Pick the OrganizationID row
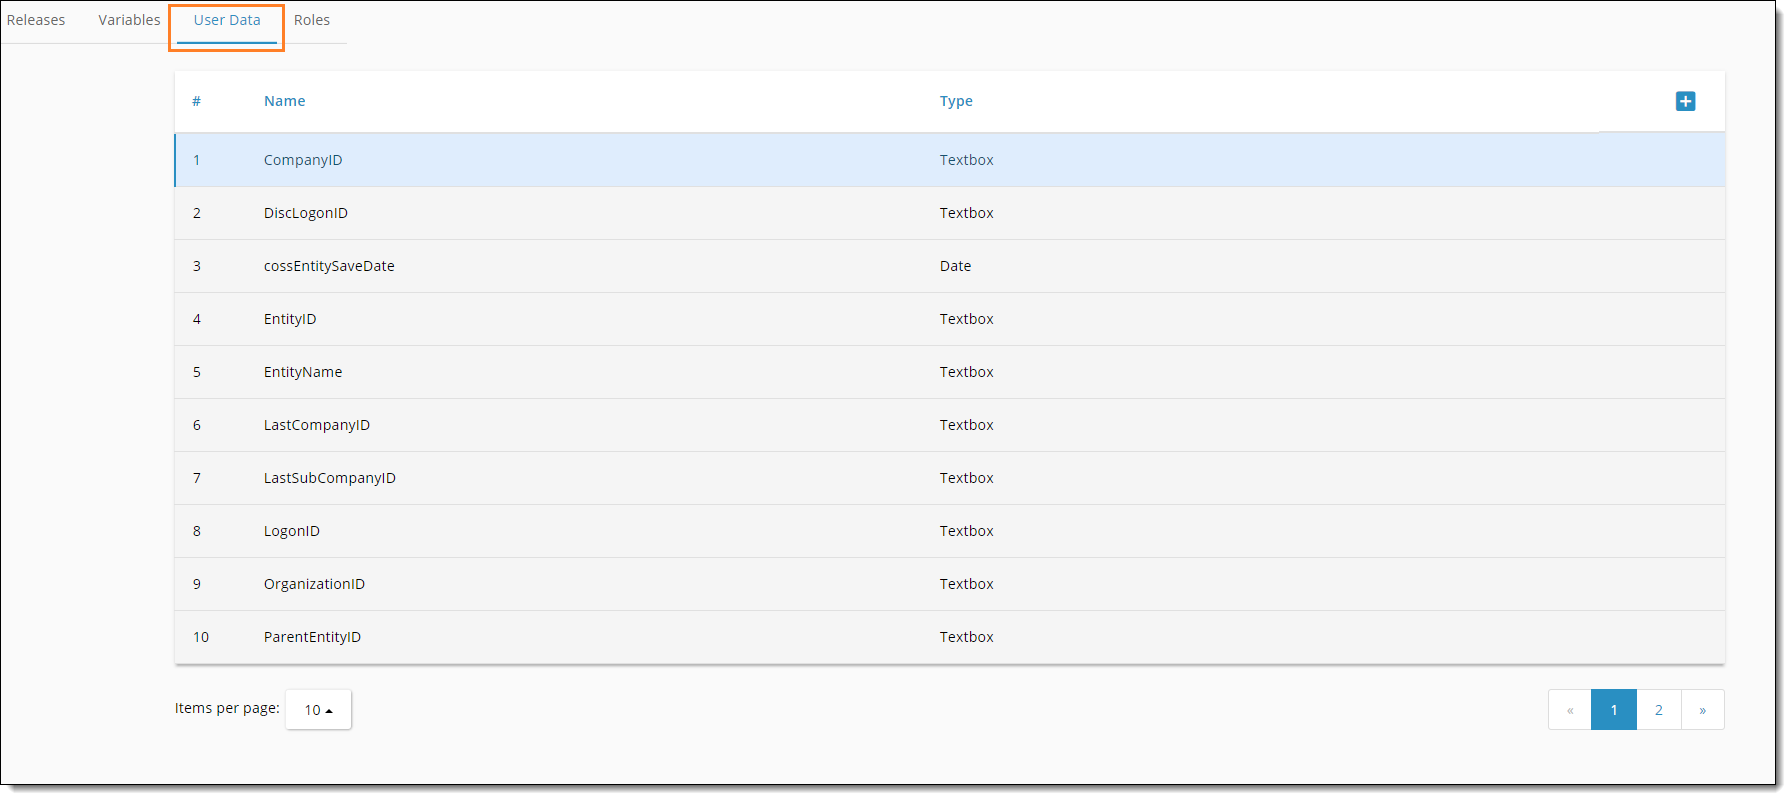The image size is (1791, 800). [x=314, y=584]
